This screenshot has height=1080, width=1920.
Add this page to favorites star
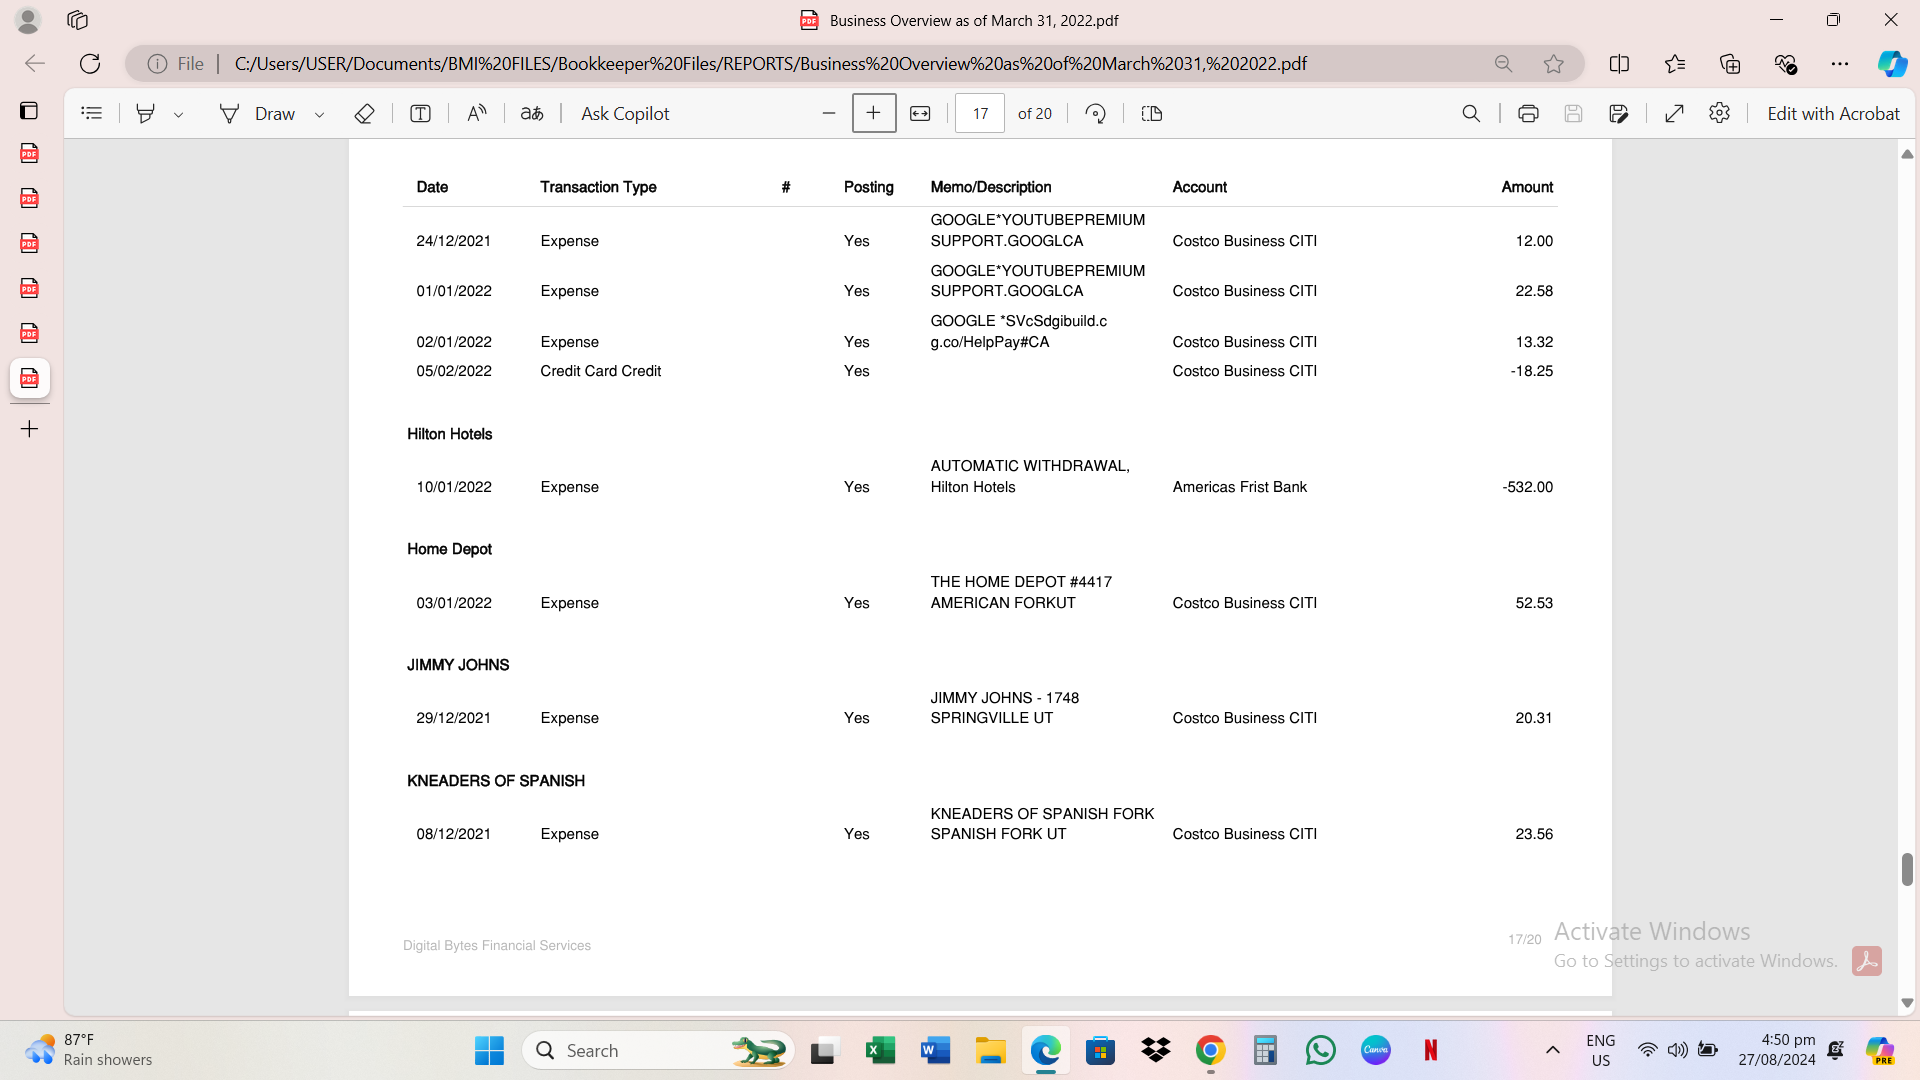click(x=1553, y=64)
